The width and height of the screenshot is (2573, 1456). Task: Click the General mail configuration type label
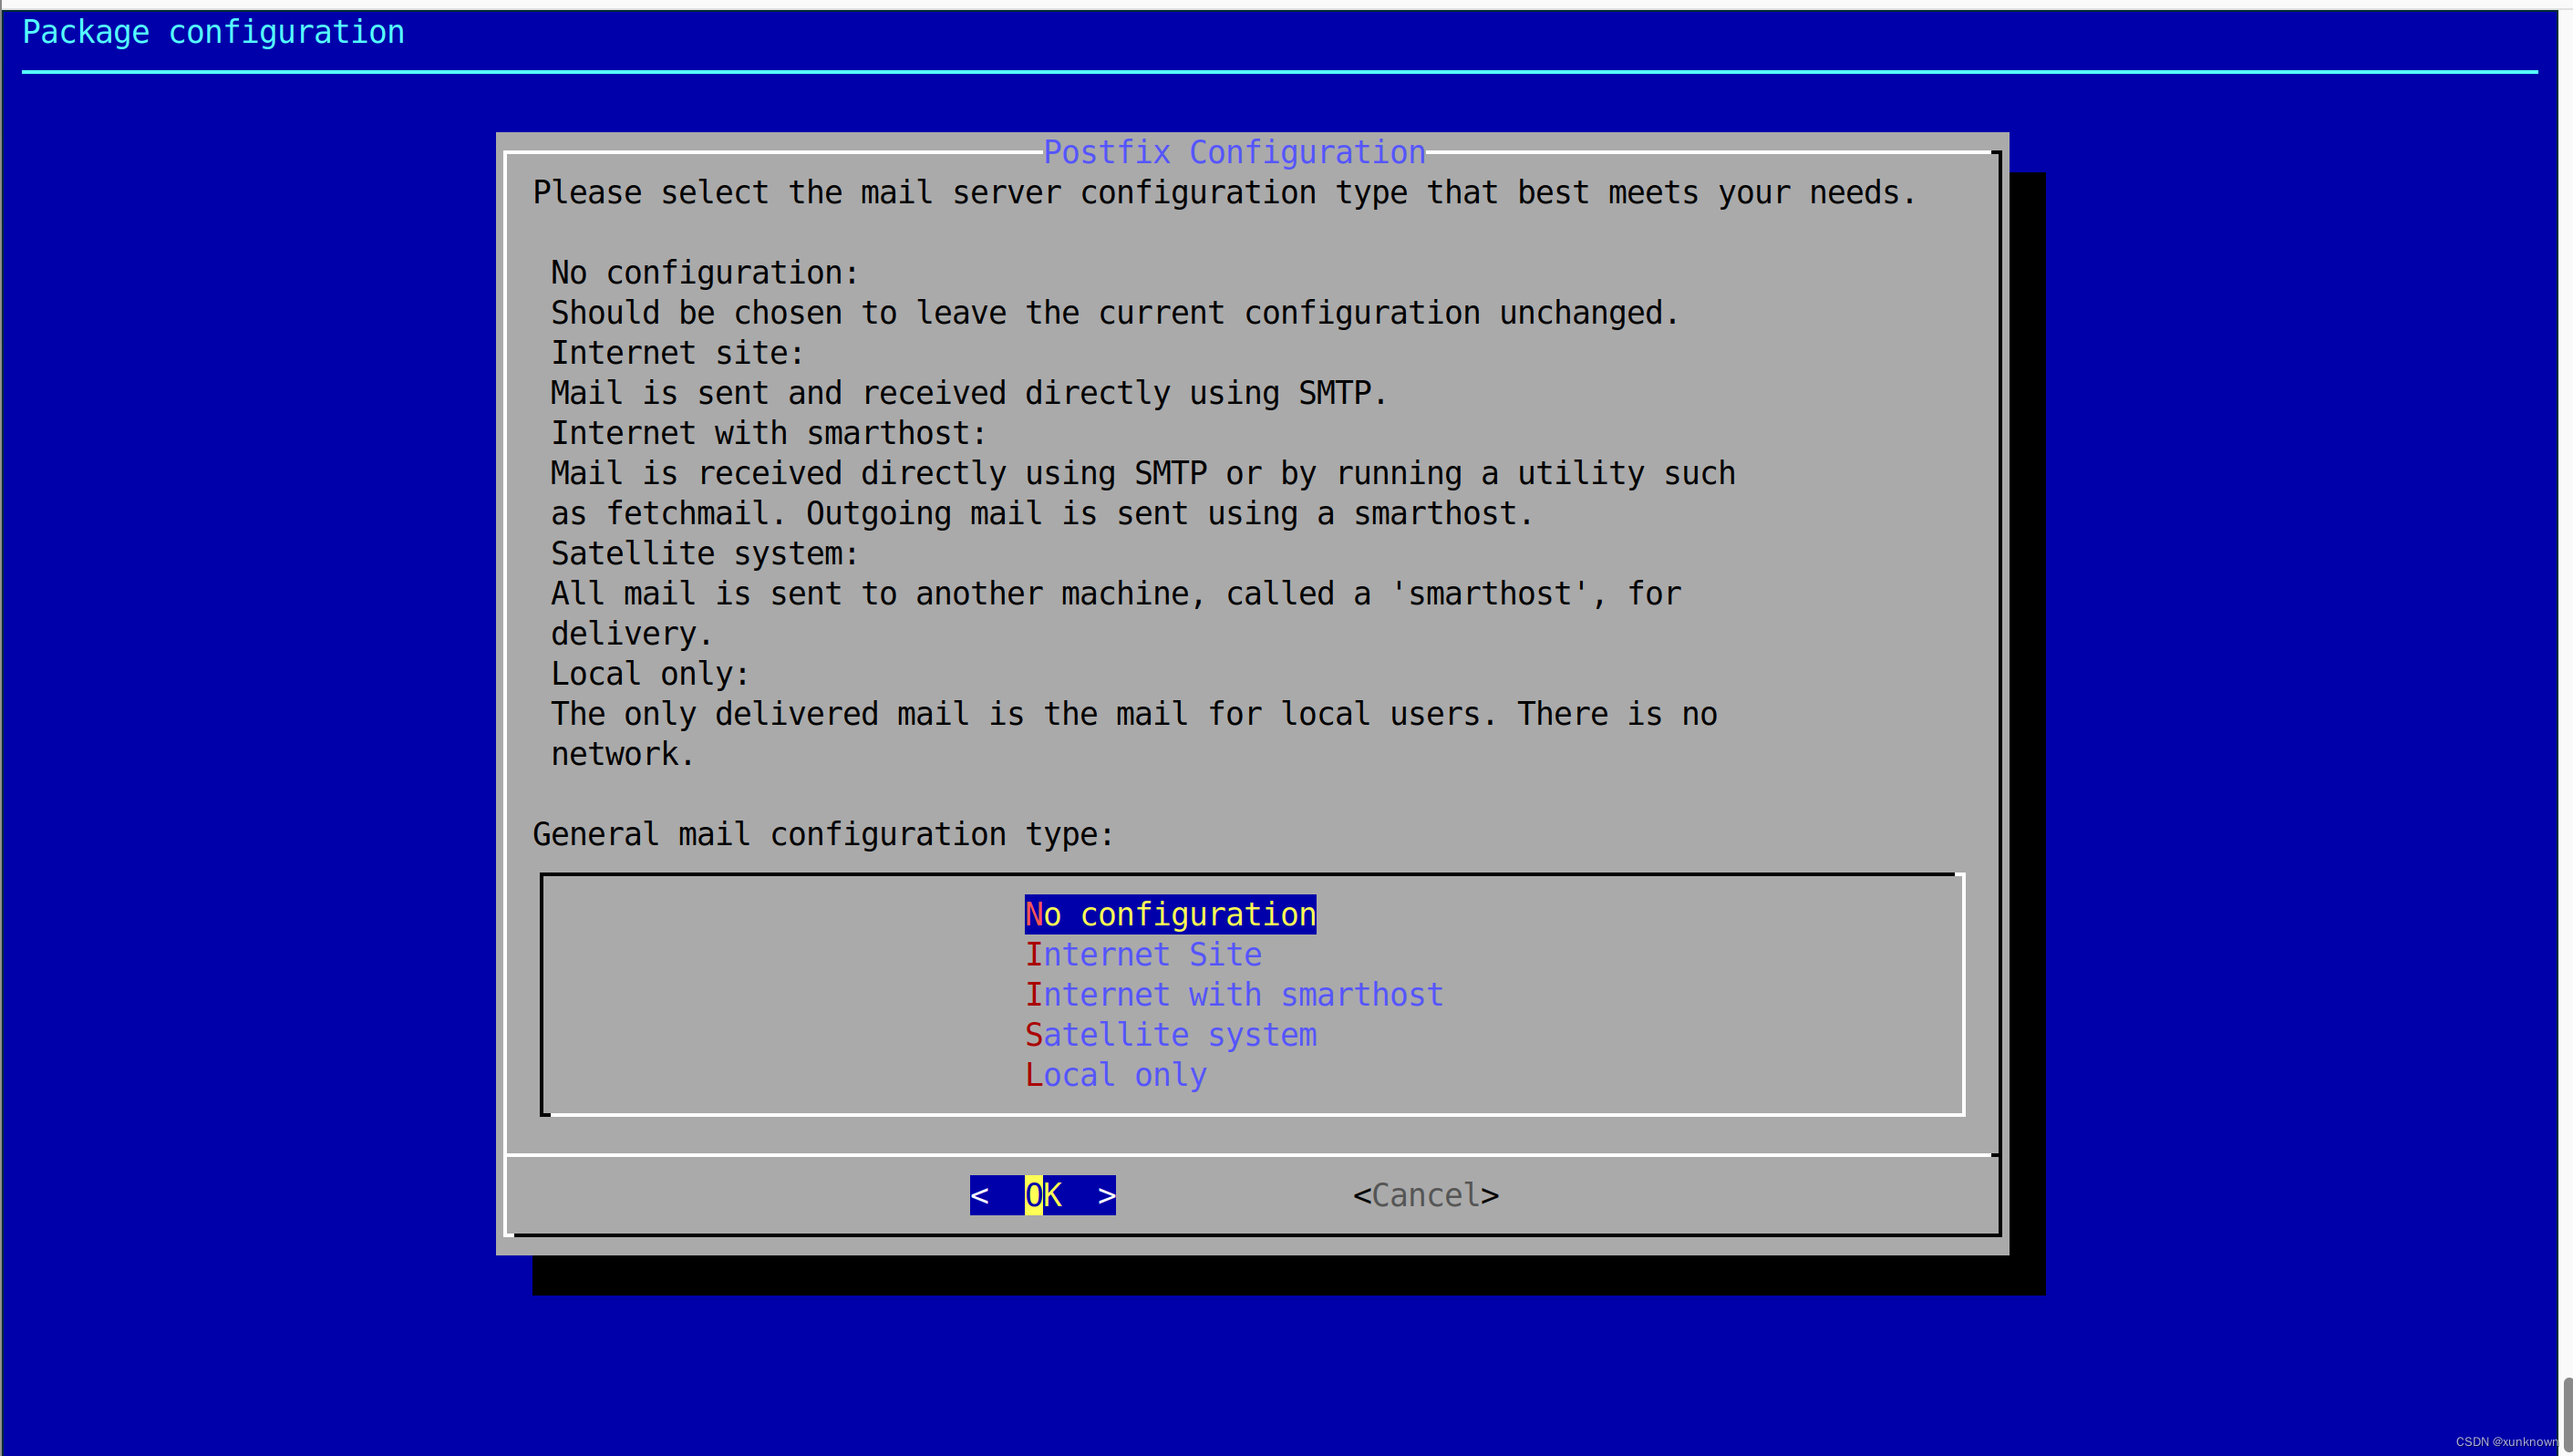pyautogui.click(x=822, y=834)
